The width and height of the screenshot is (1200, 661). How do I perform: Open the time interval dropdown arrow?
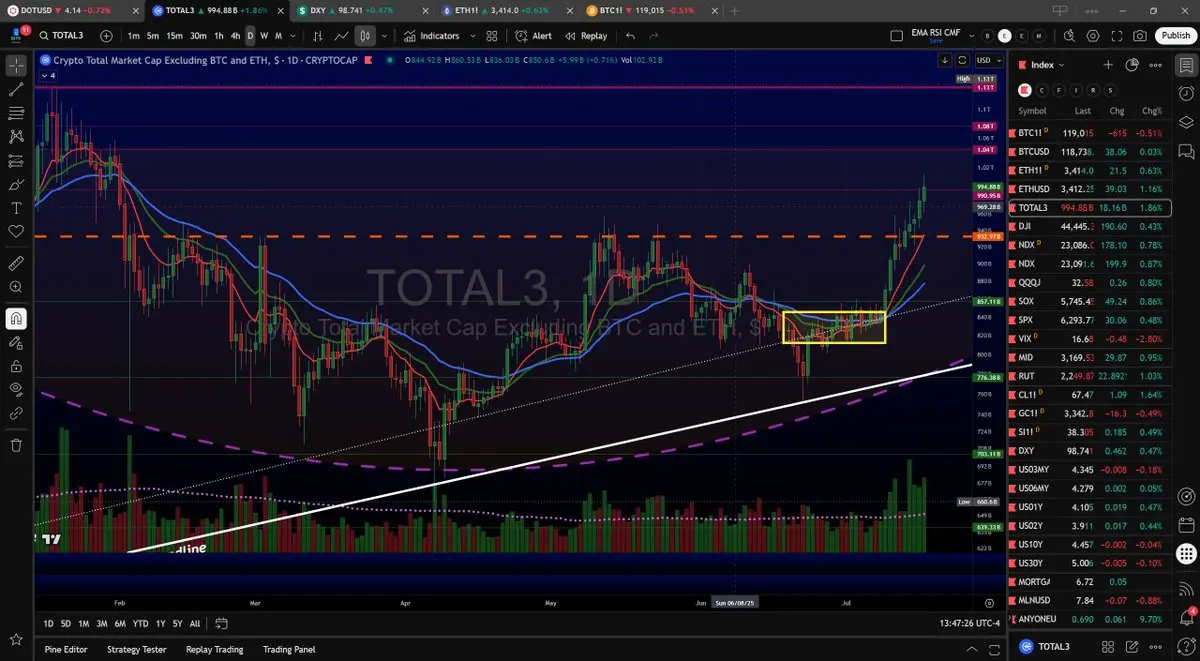coord(292,36)
